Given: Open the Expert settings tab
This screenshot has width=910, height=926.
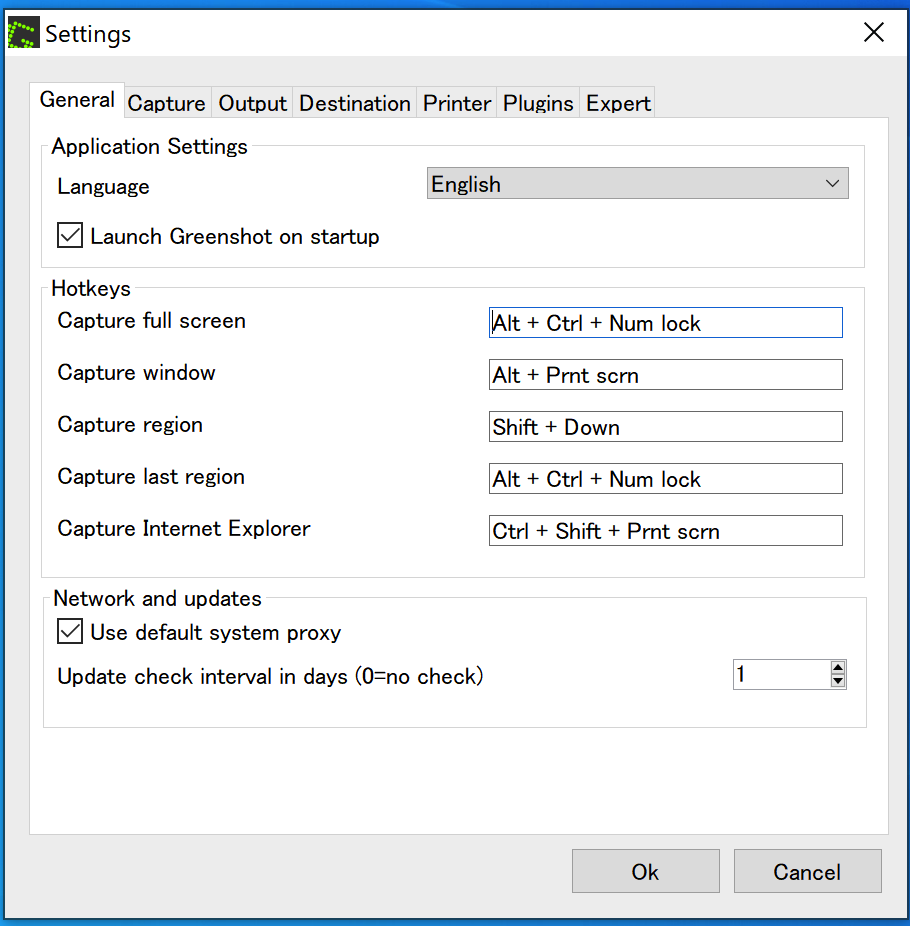Looking at the screenshot, I should pyautogui.click(x=618, y=103).
